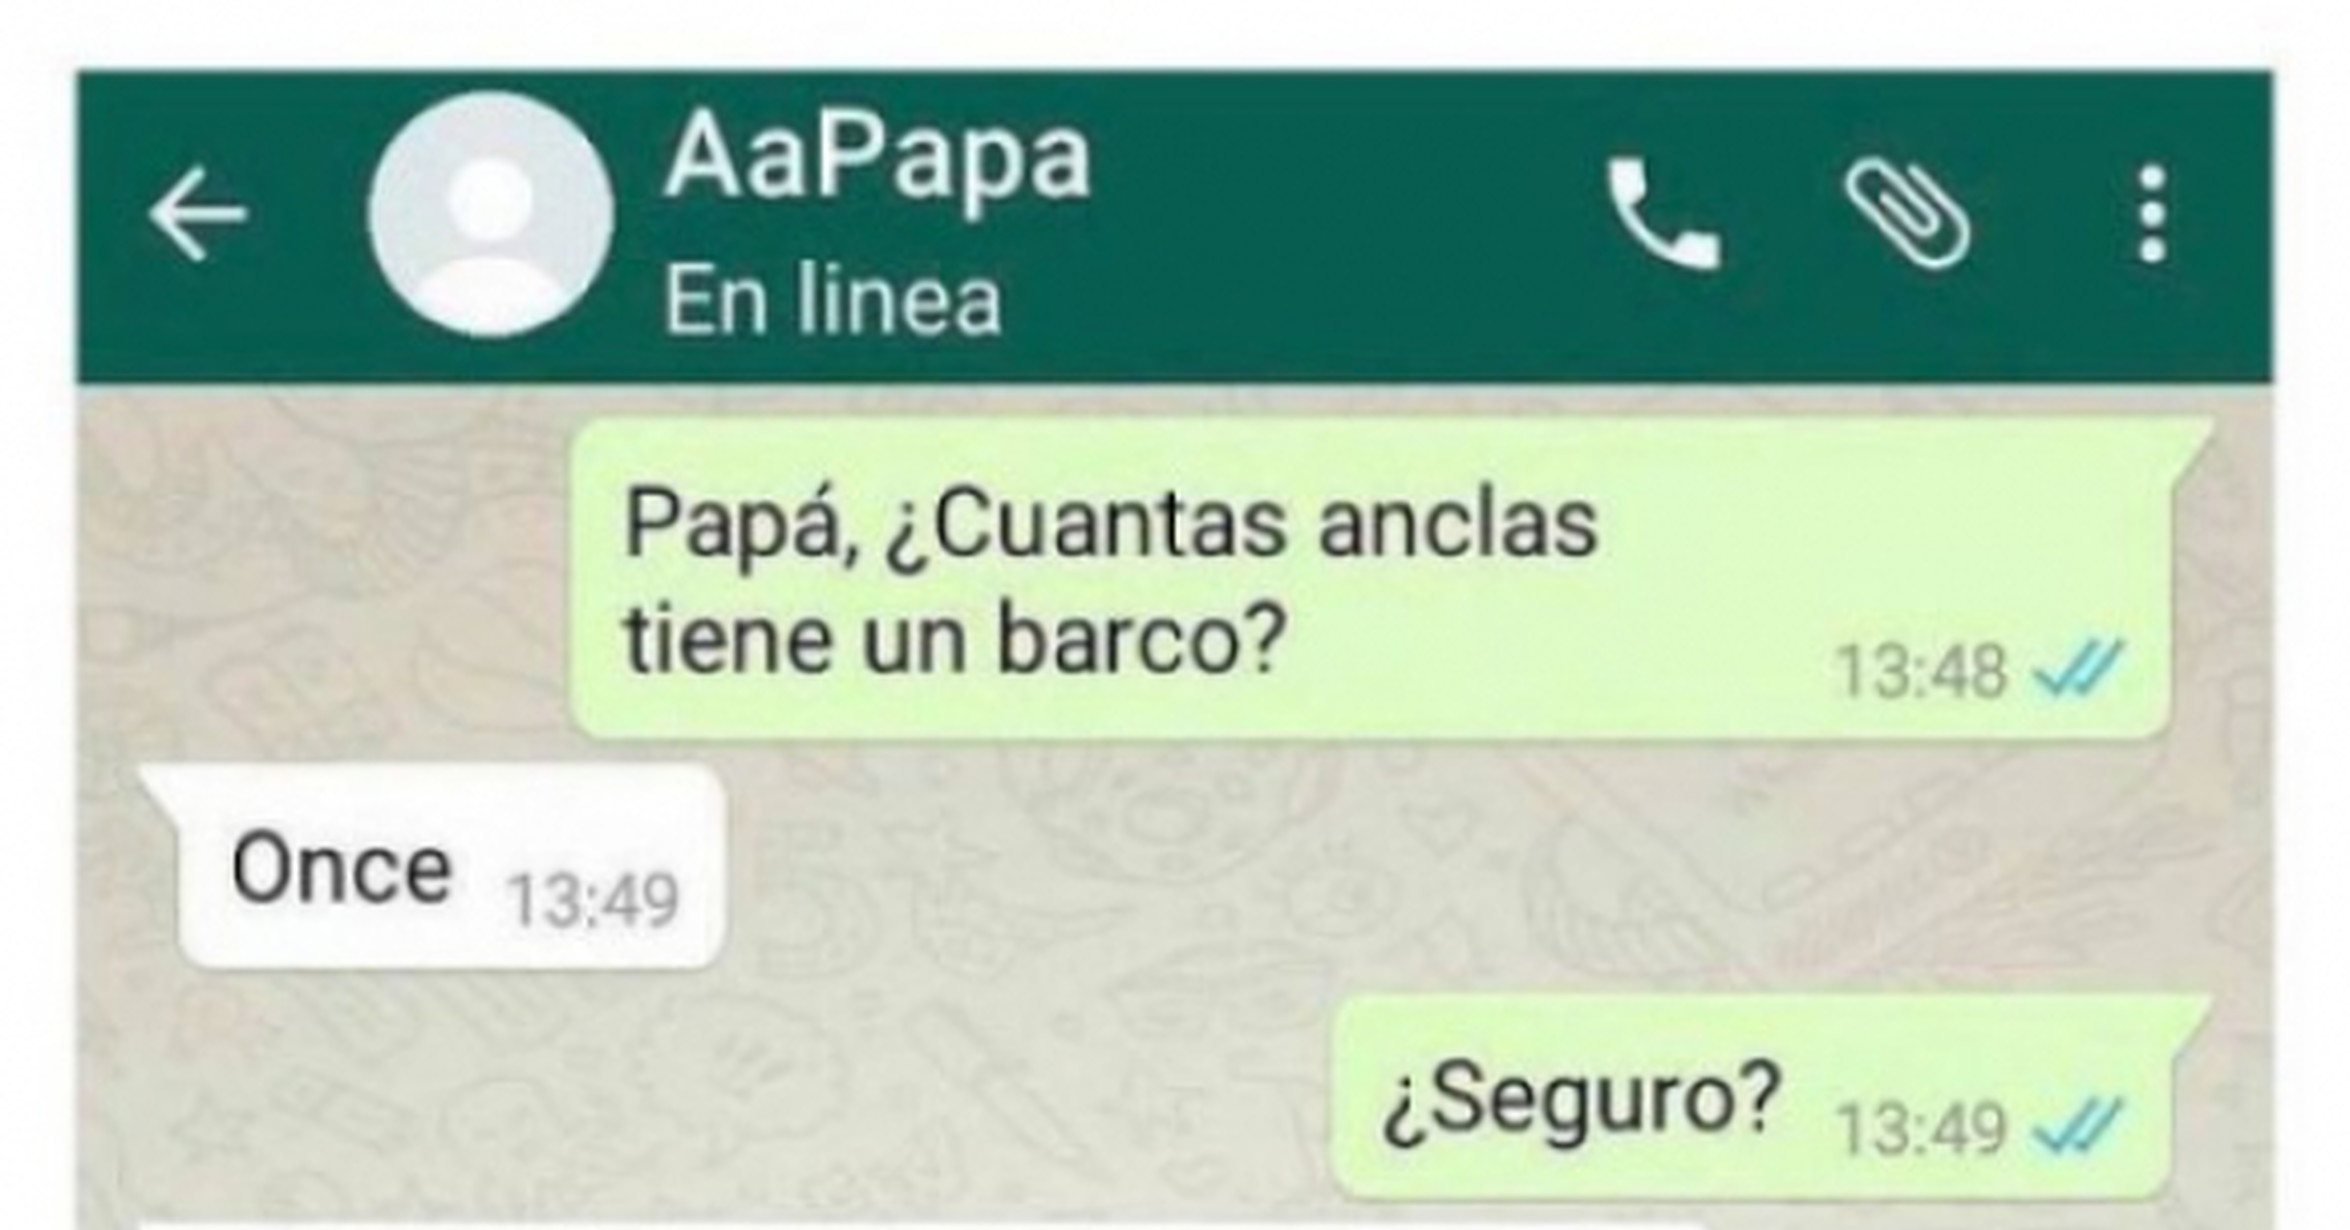Tap the blue read ticks beside 13:48
The width and height of the screenshot is (2350, 1230).
tap(2077, 668)
